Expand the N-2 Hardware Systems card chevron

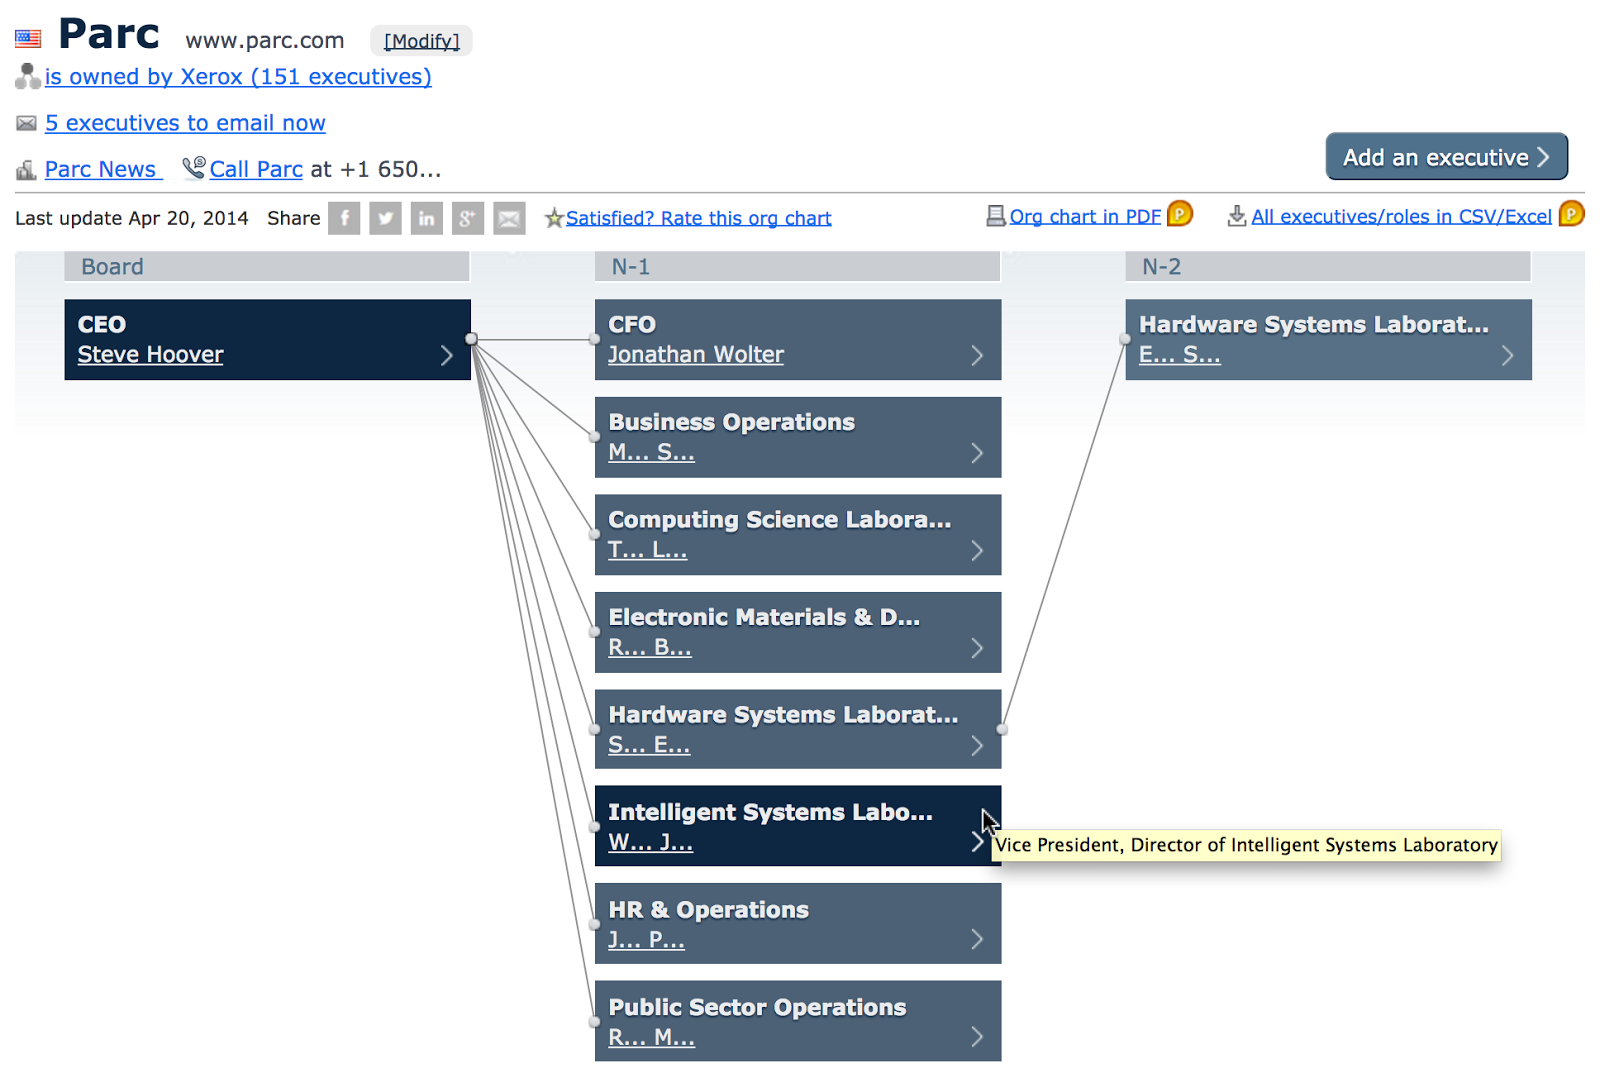1507,355
